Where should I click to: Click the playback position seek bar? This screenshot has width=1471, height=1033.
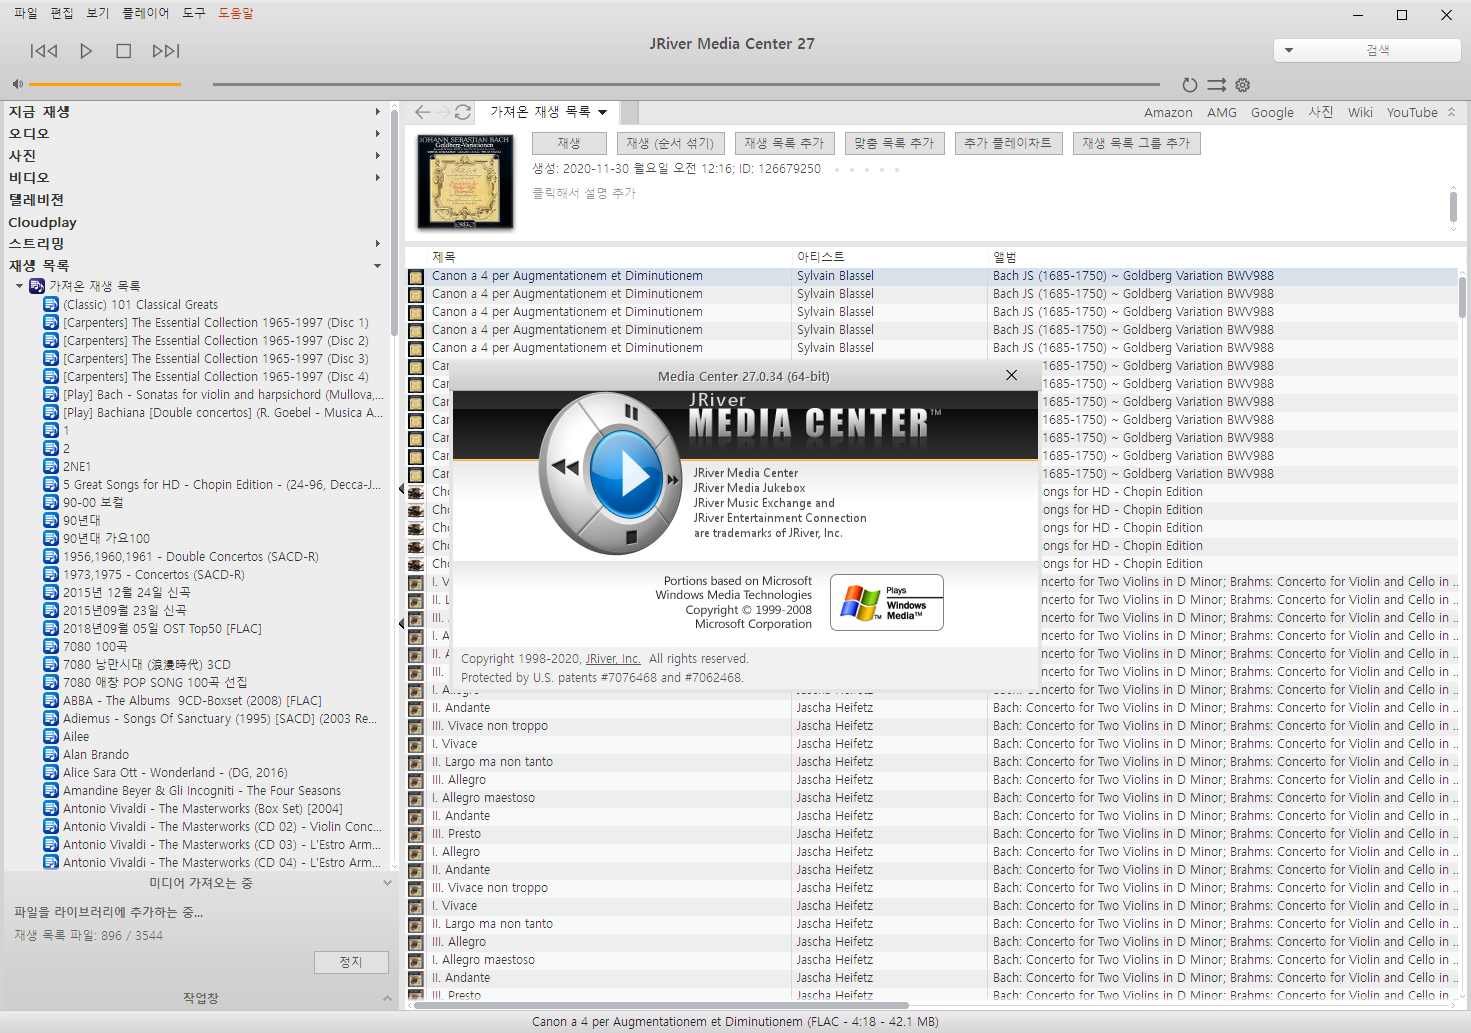click(x=686, y=84)
